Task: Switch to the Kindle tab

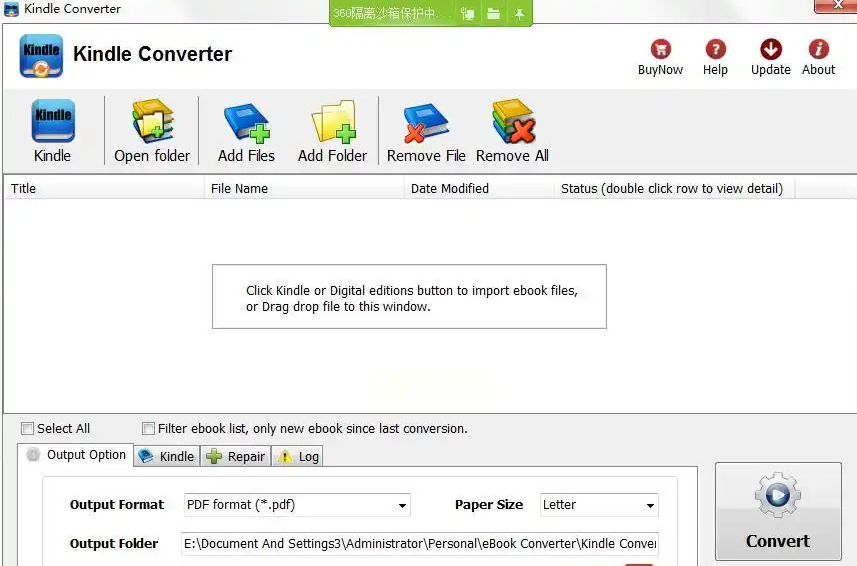Action: coord(167,456)
